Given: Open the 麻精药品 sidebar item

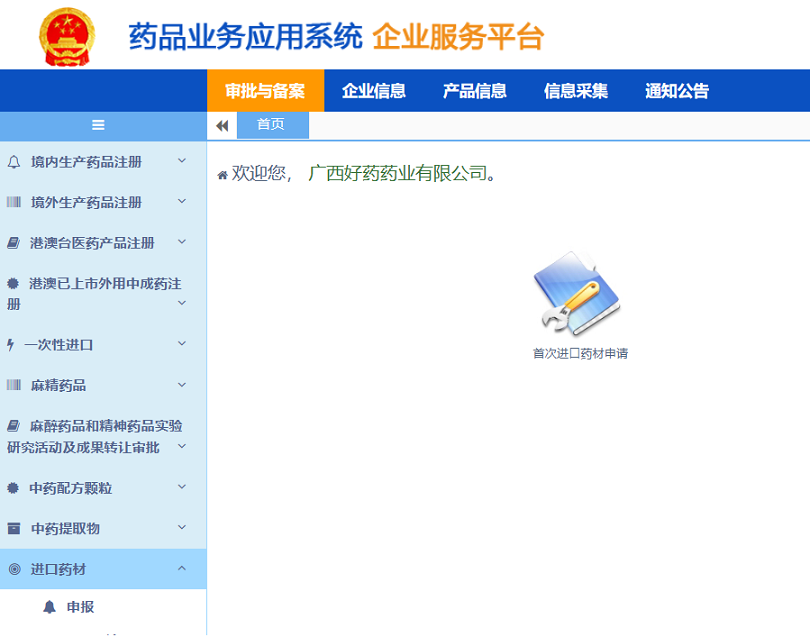Looking at the screenshot, I should coord(103,385).
